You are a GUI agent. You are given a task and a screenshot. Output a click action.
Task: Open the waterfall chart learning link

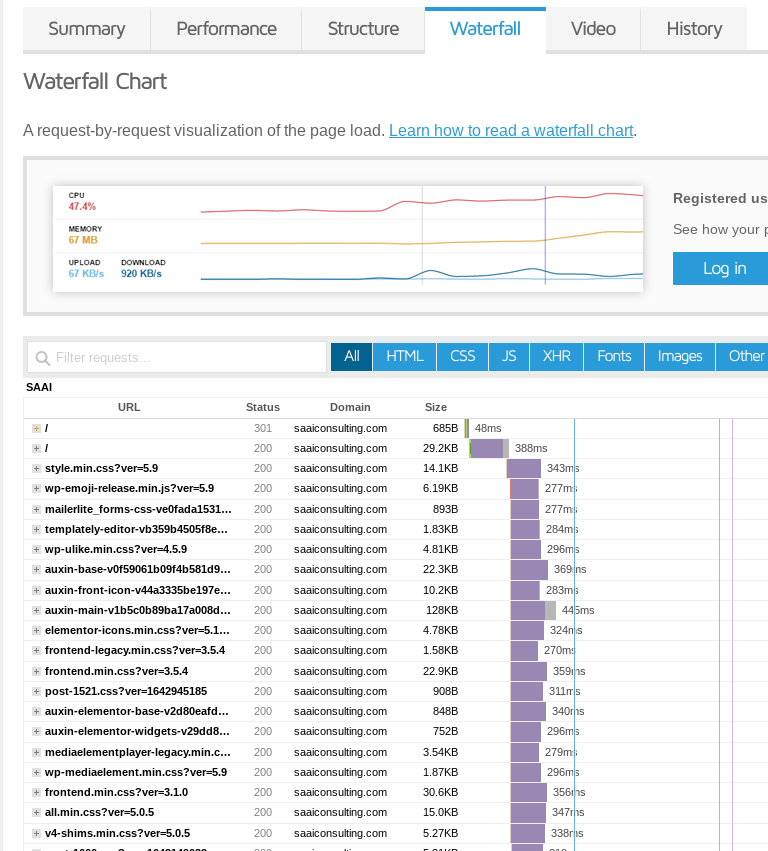[x=511, y=131]
